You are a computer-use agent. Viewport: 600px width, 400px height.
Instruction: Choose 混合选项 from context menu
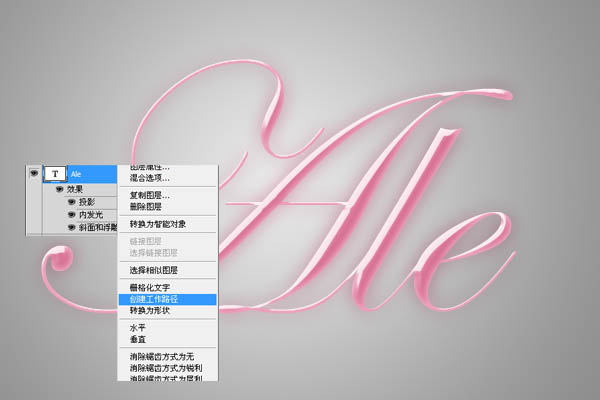tap(150, 177)
